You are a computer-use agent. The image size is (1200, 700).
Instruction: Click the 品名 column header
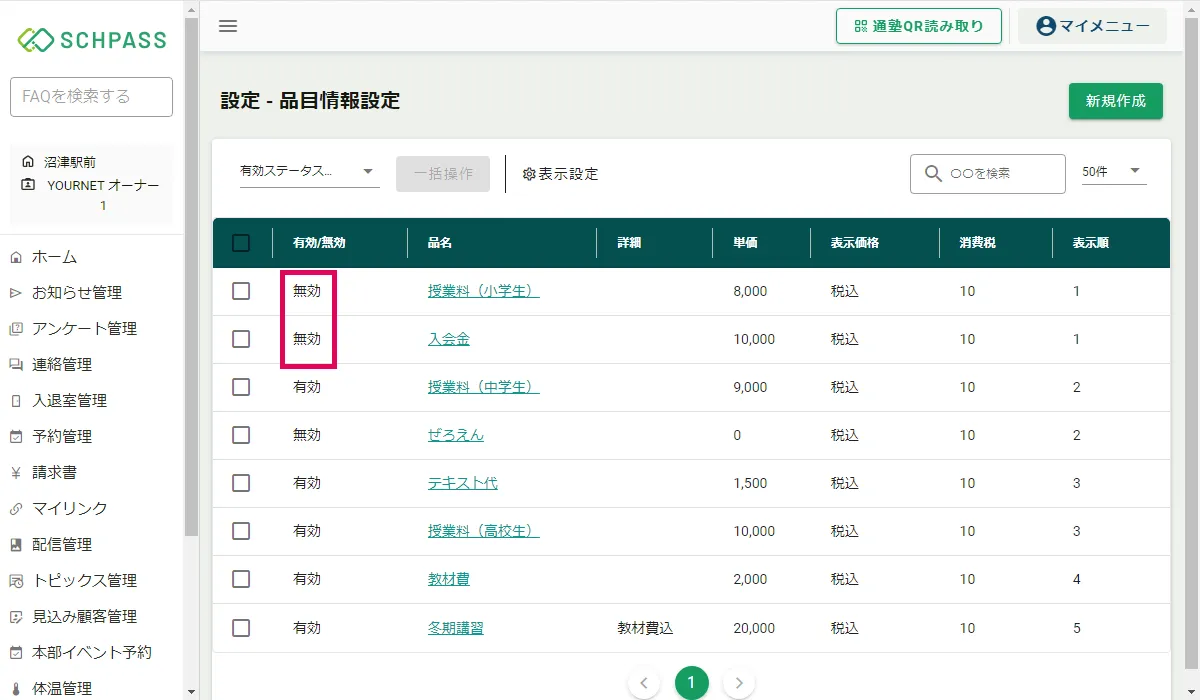[x=440, y=243]
